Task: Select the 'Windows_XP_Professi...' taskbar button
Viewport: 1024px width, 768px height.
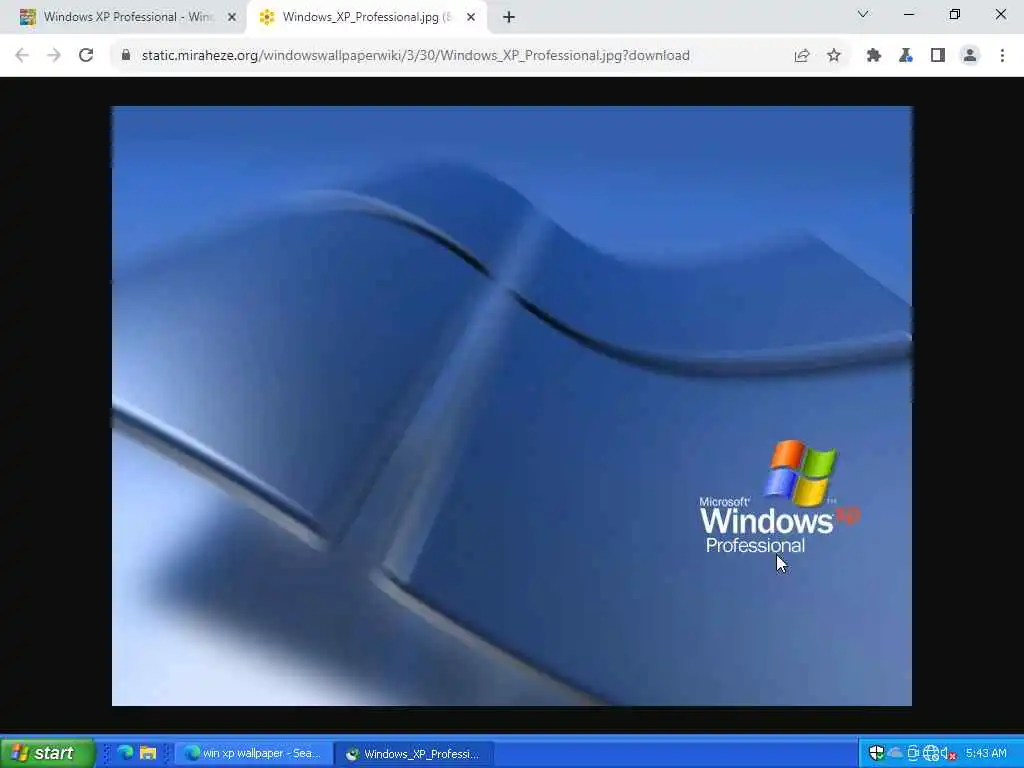Action: pos(413,754)
